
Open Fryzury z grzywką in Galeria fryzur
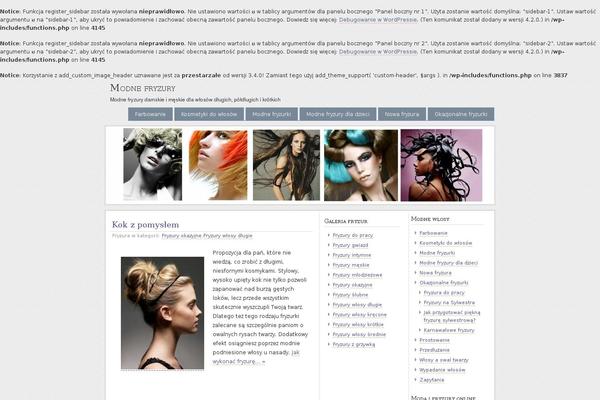(354, 344)
